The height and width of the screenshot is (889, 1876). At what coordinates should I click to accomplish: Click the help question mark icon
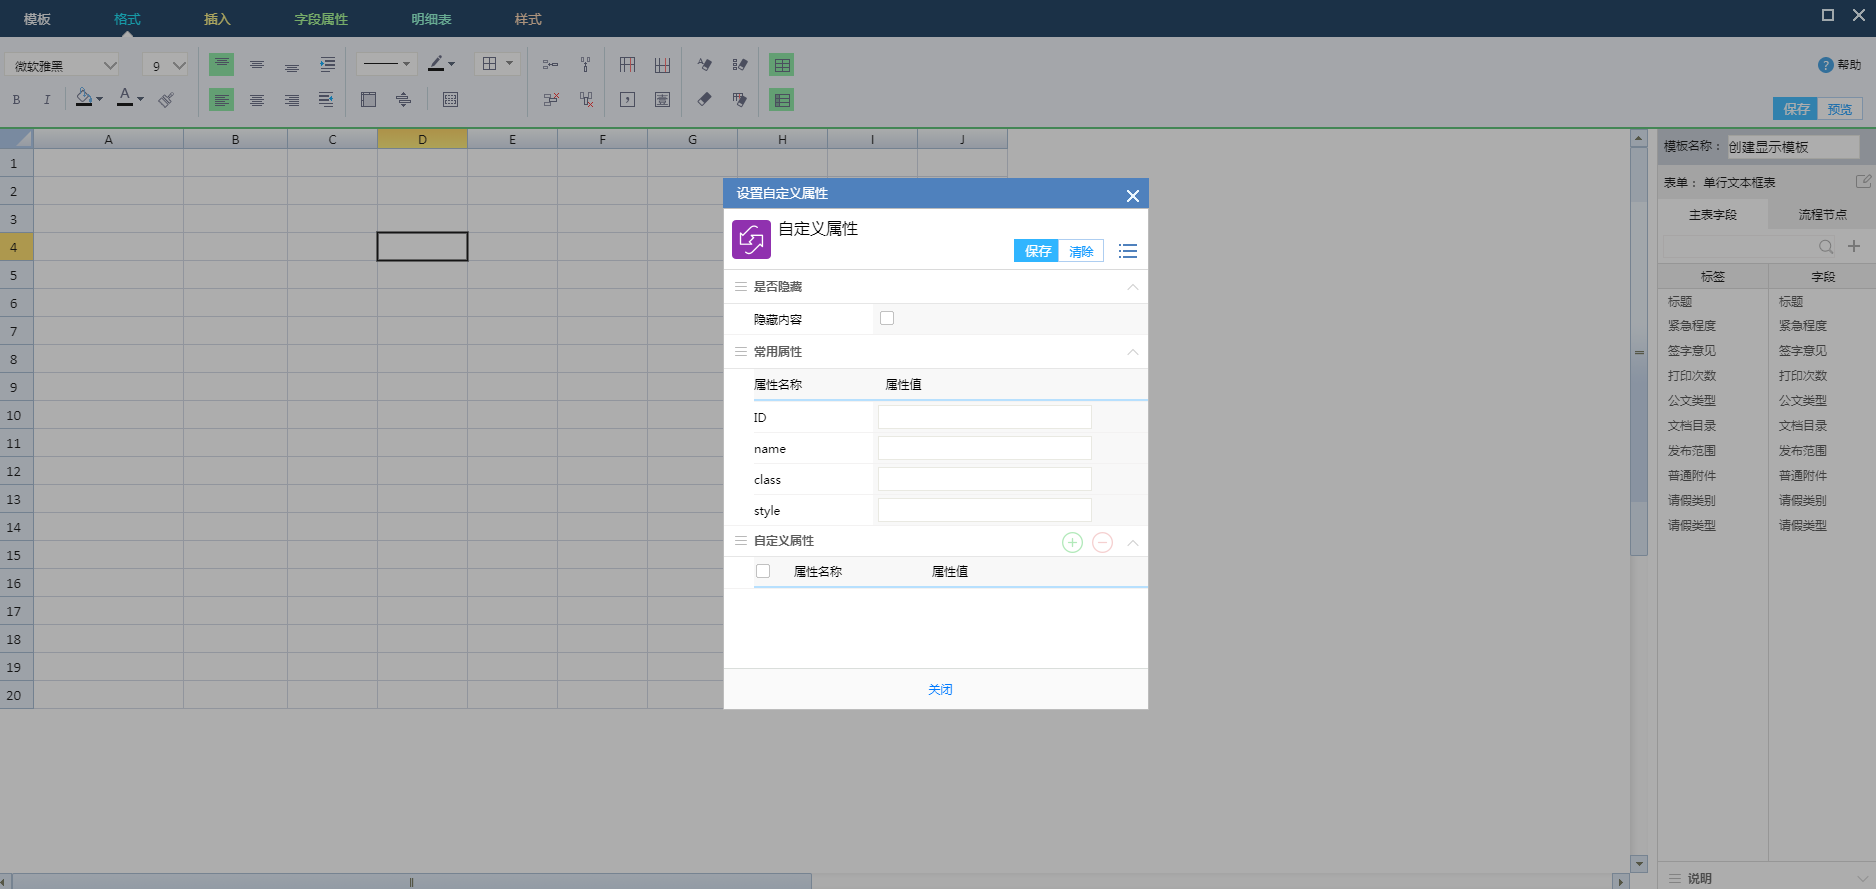1825,65
